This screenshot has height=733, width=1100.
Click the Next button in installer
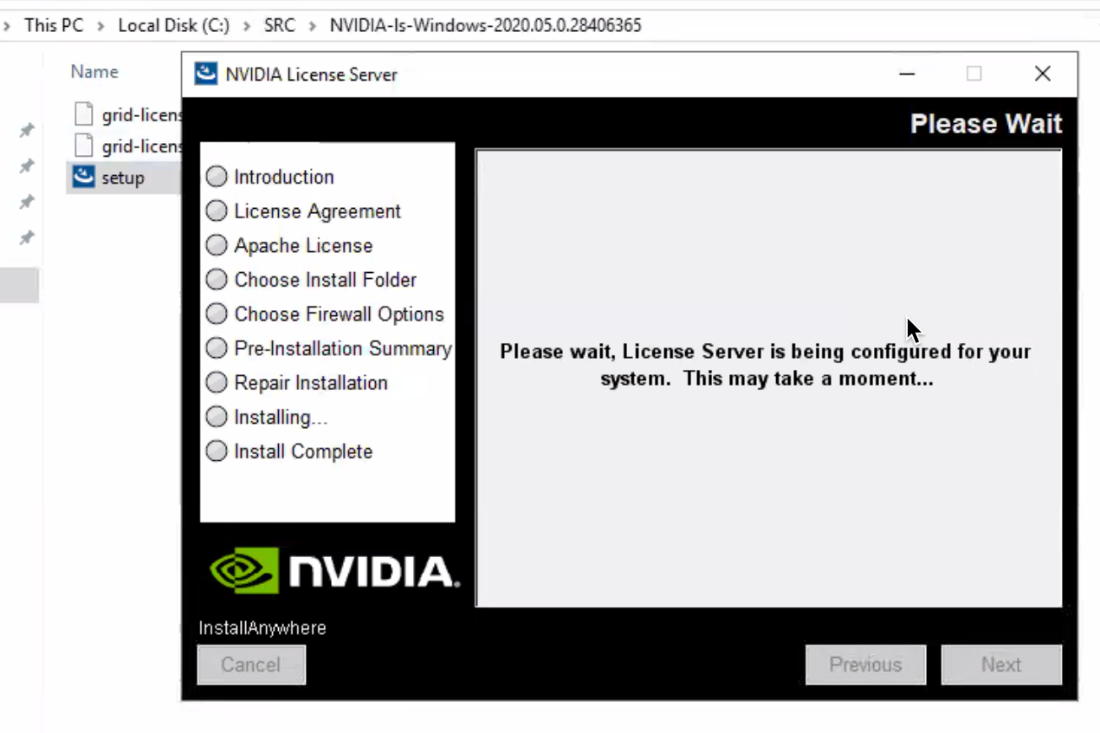click(x=1001, y=664)
